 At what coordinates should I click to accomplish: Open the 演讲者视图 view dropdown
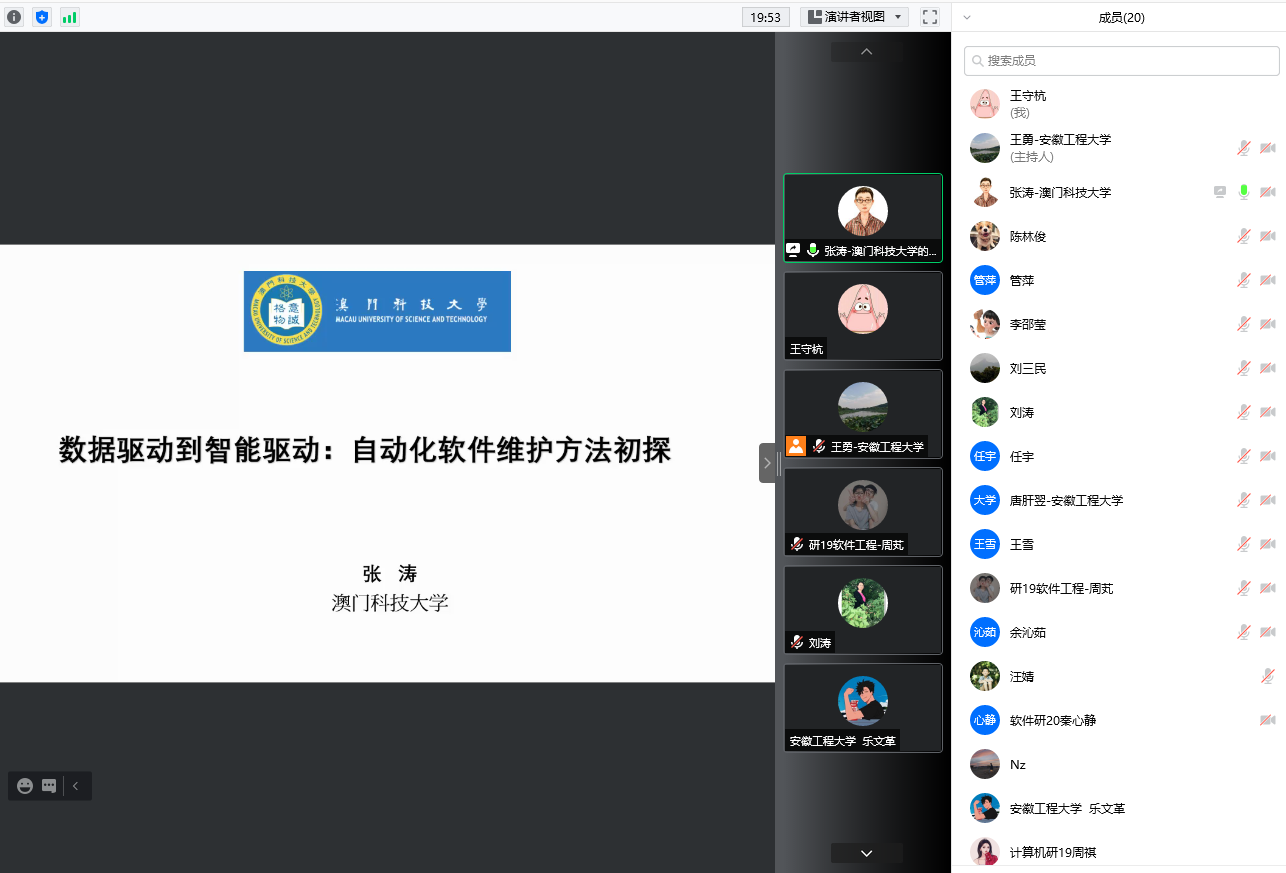coord(854,17)
